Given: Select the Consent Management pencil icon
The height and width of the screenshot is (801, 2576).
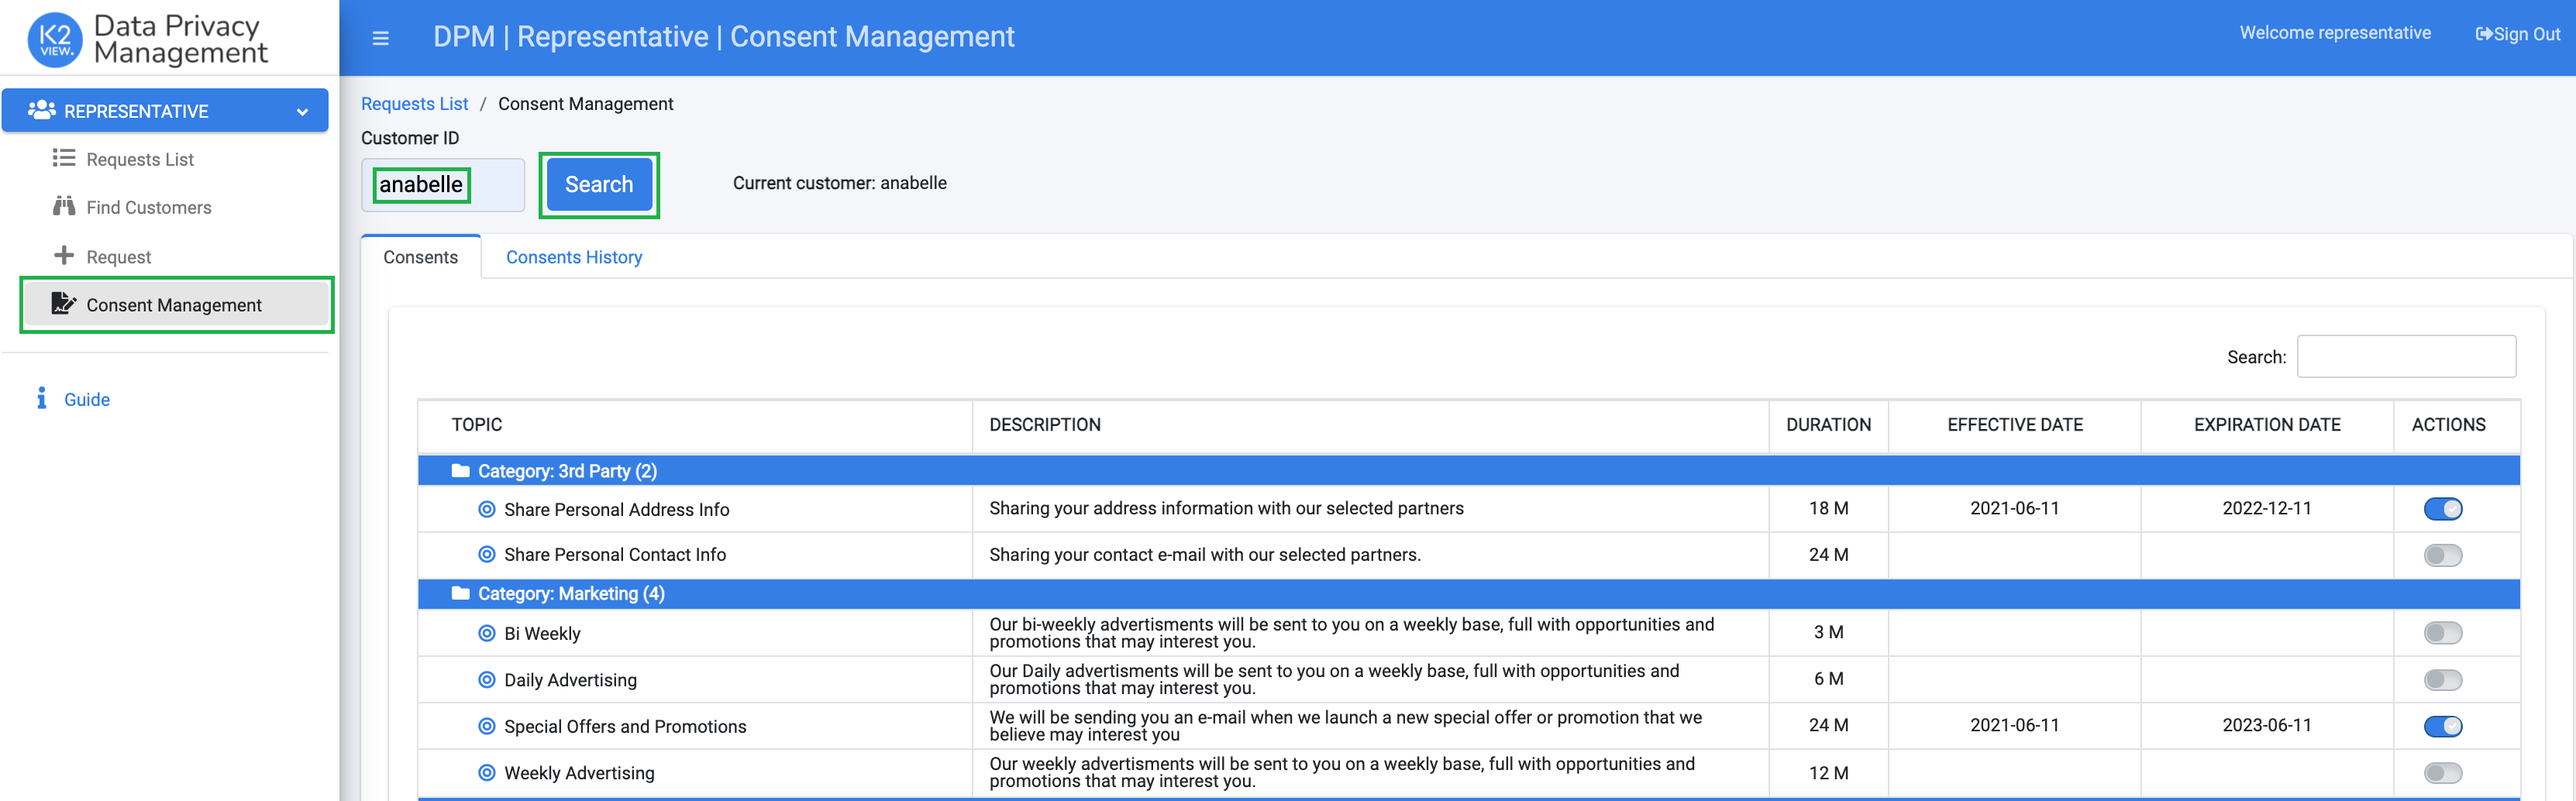Looking at the screenshot, I should (62, 304).
